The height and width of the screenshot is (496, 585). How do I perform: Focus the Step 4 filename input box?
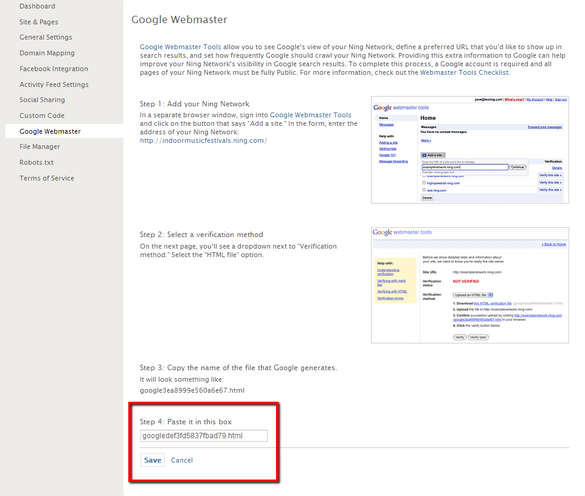(x=204, y=436)
